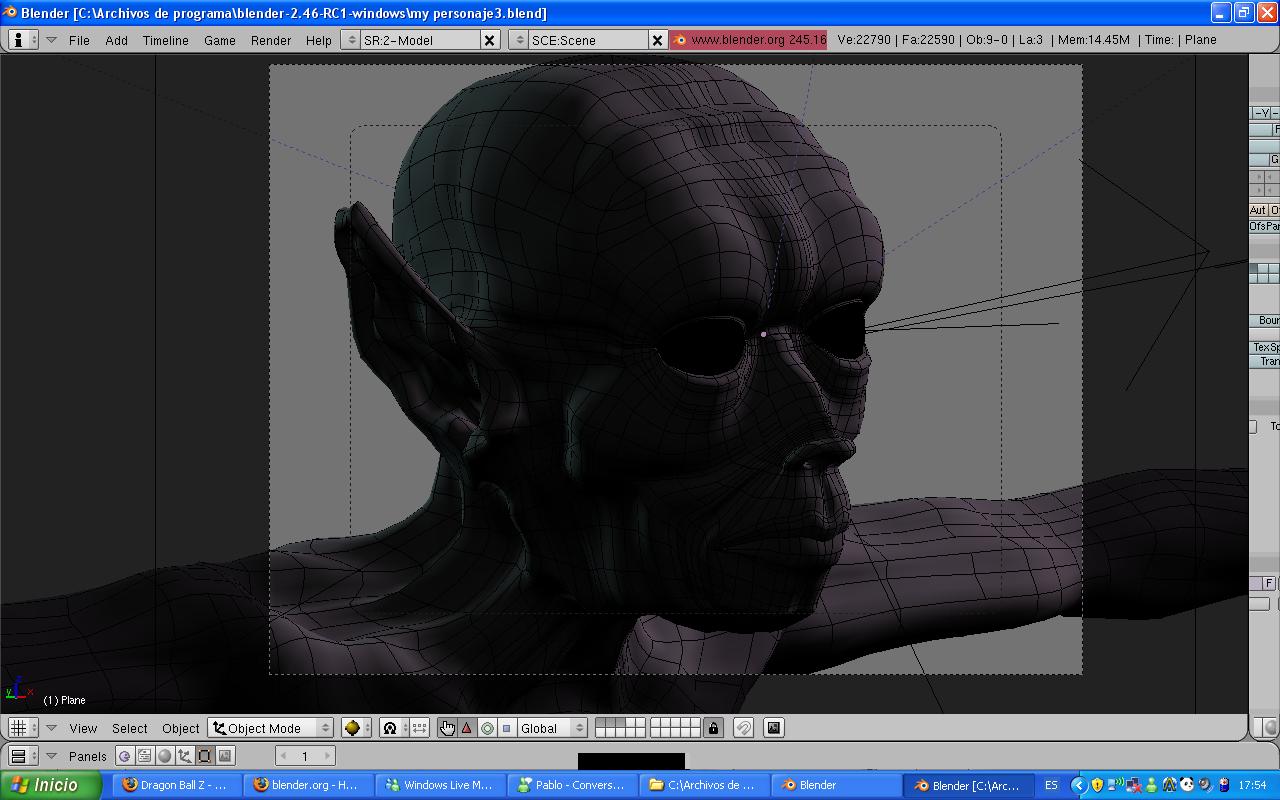The width and height of the screenshot is (1280, 800).
Task: Toggle the 3D transform manipulator hand icon
Action: (x=447, y=728)
